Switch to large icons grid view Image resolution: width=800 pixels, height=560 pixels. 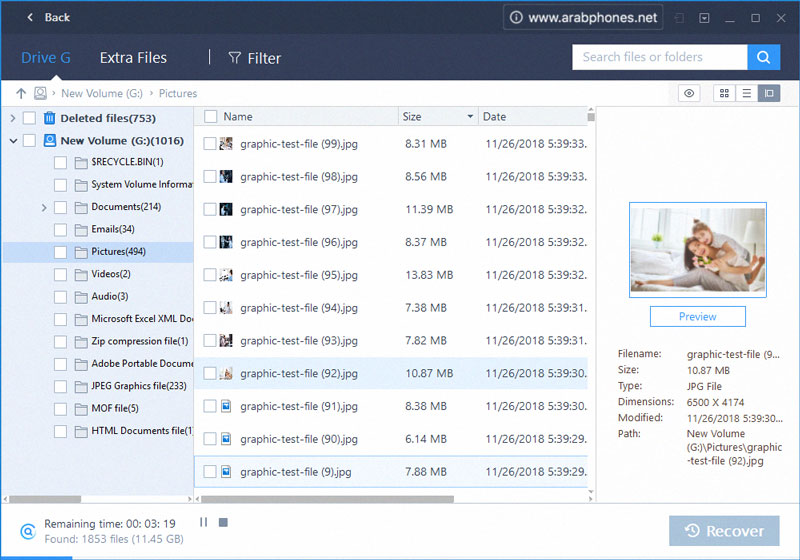click(x=724, y=93)
